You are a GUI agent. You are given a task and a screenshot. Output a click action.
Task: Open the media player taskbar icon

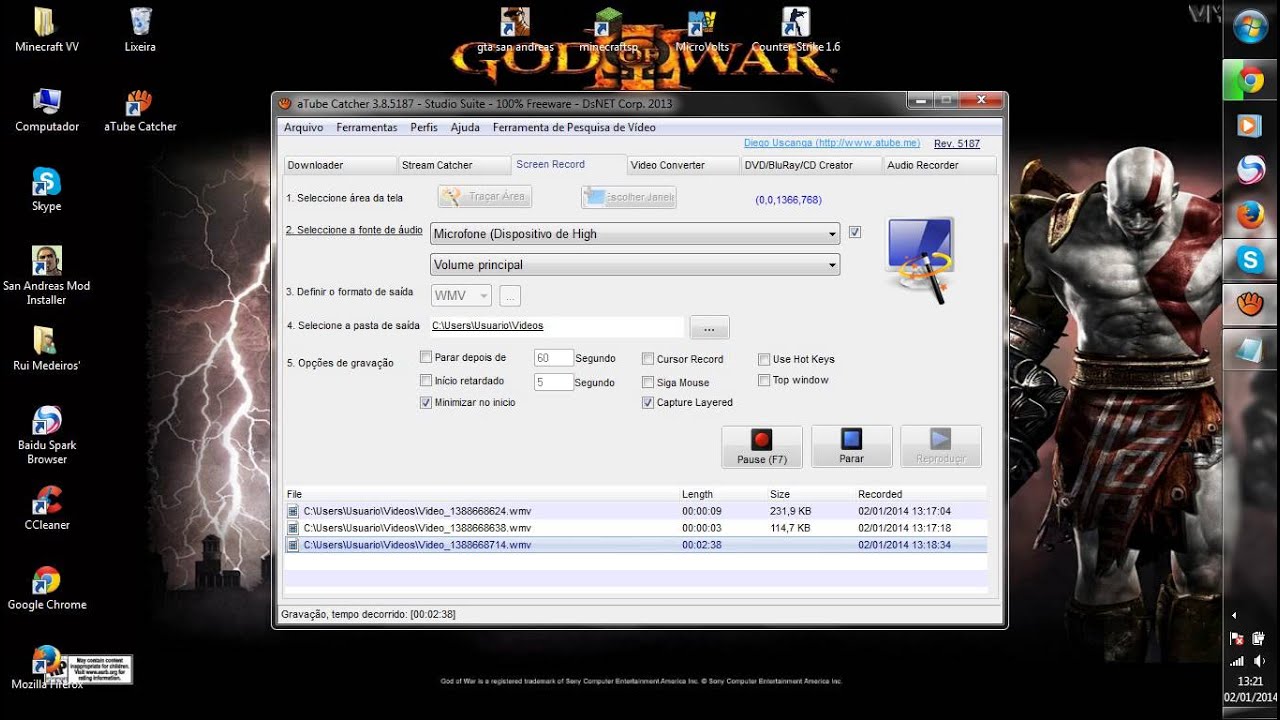[1250, 125]
